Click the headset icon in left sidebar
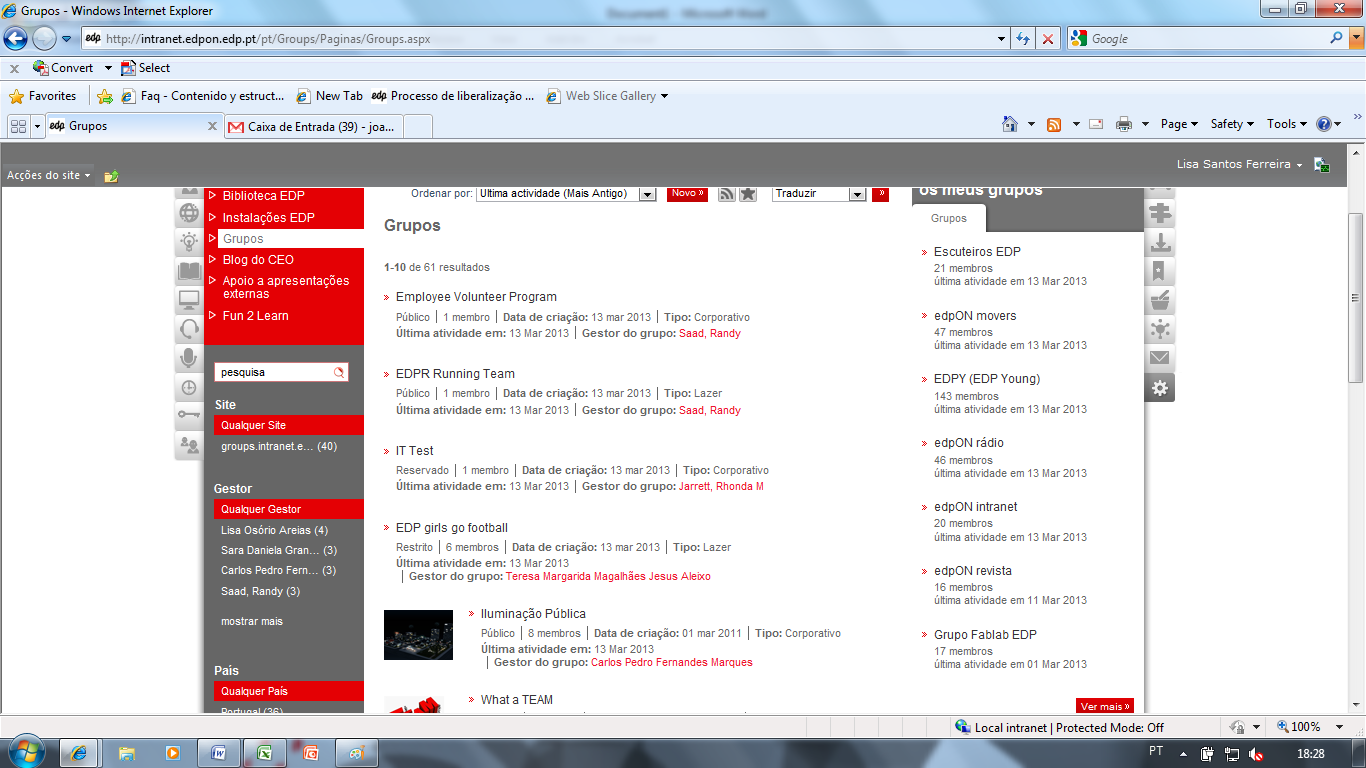 [x=189, y=329]
